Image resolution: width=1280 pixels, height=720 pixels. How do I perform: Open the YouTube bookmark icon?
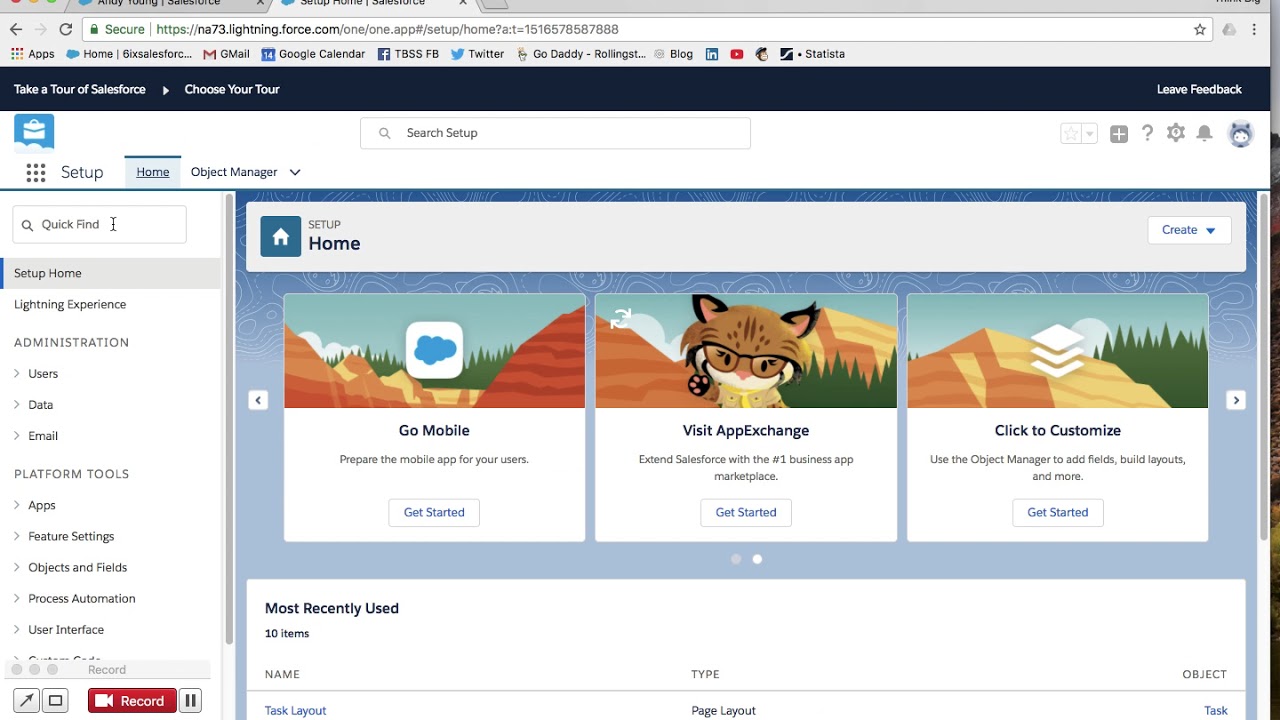tap(737, 54)
